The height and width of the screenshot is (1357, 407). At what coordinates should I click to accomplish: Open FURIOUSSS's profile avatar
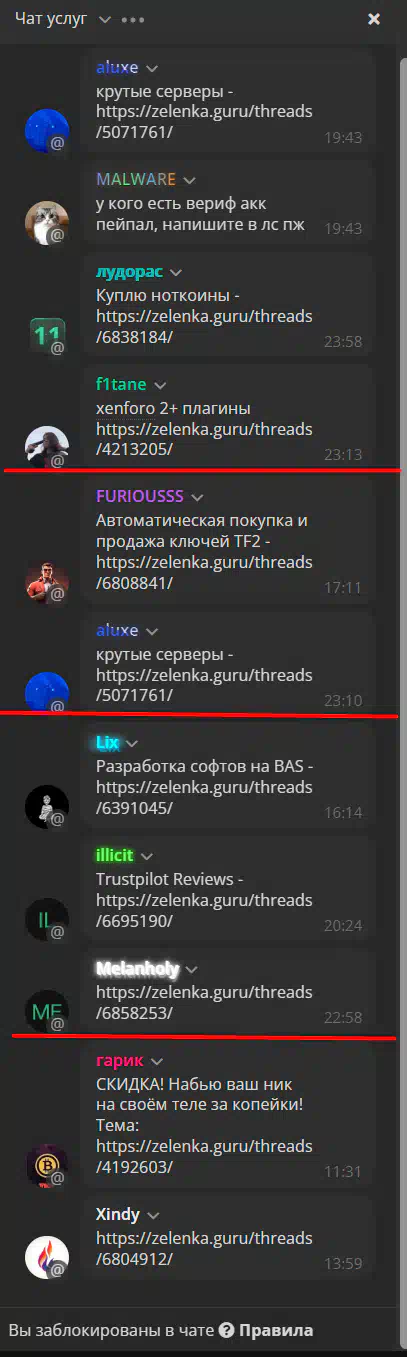click(x=46, y=585)
